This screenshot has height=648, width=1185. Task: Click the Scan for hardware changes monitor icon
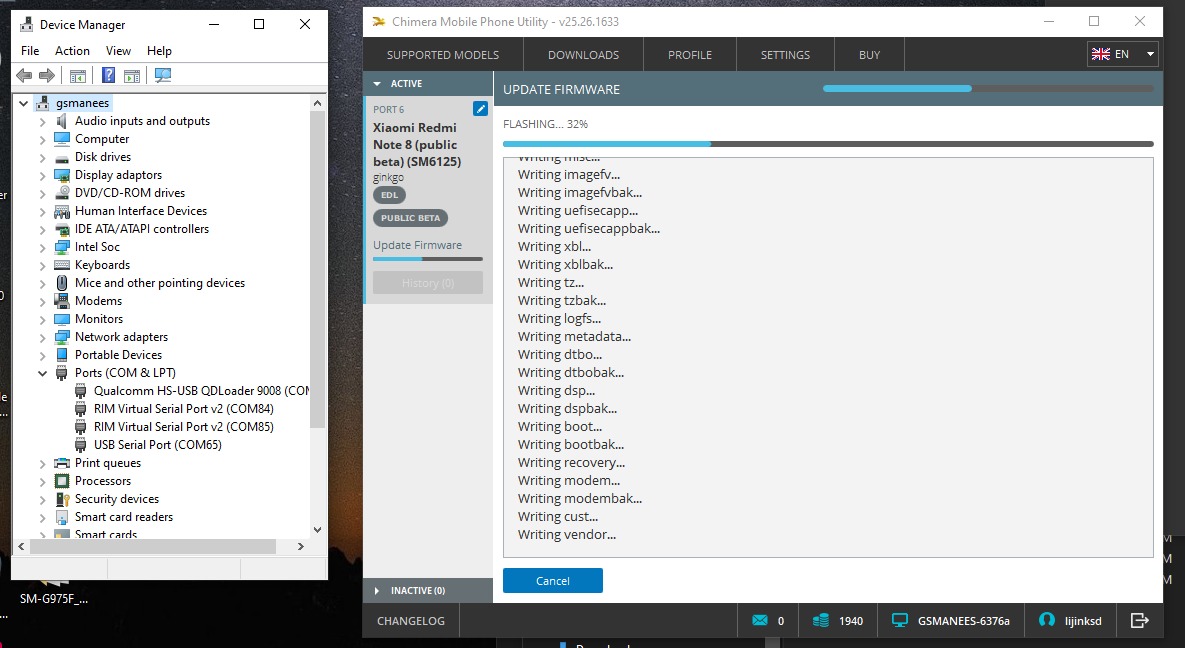pos(162,75)
